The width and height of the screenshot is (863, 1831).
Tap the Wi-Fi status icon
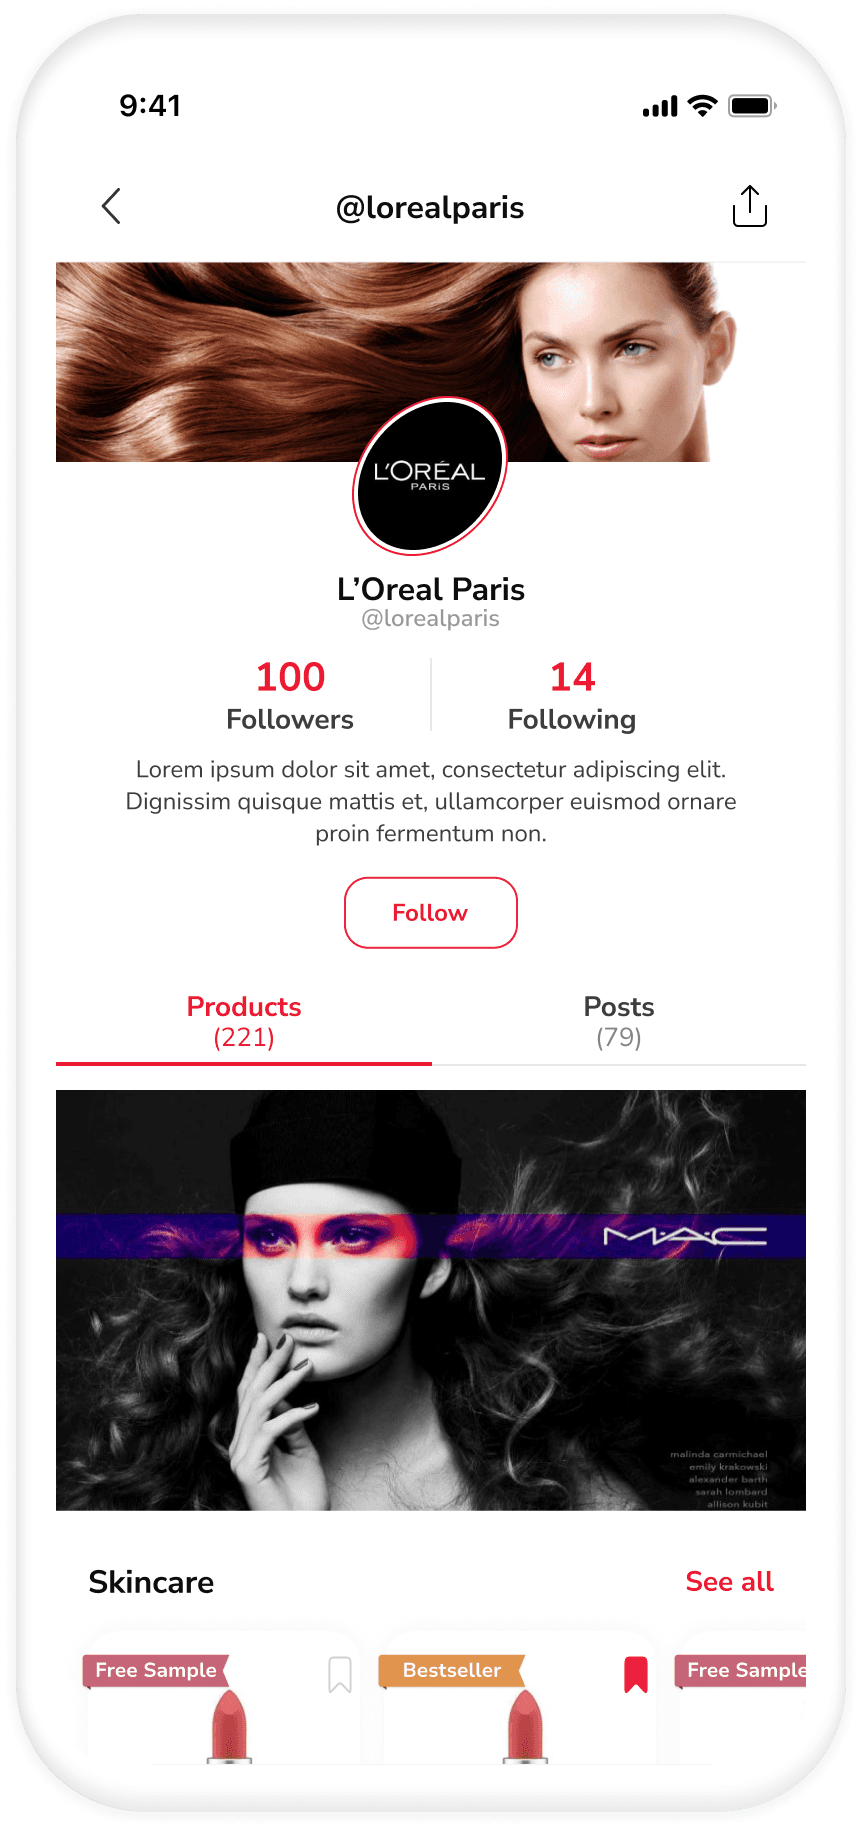point(703,105)
